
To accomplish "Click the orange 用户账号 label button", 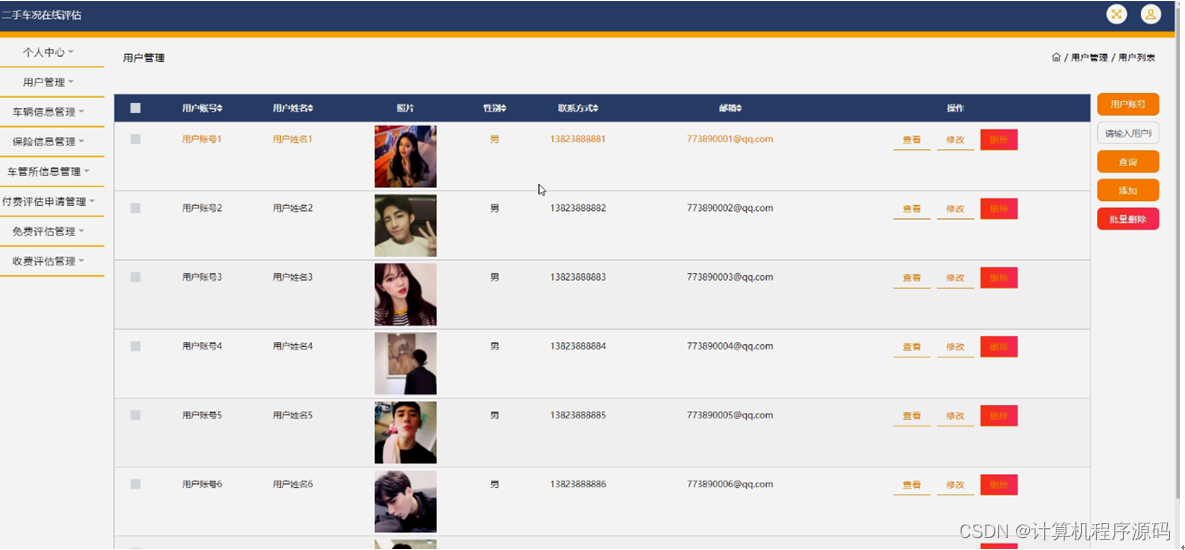I will [x=1128, y=104].
